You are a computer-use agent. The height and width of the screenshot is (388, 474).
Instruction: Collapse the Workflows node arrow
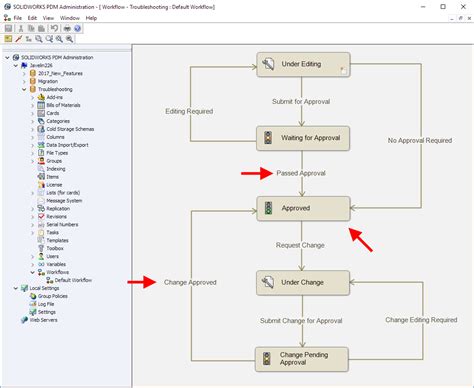click(32, 272)
